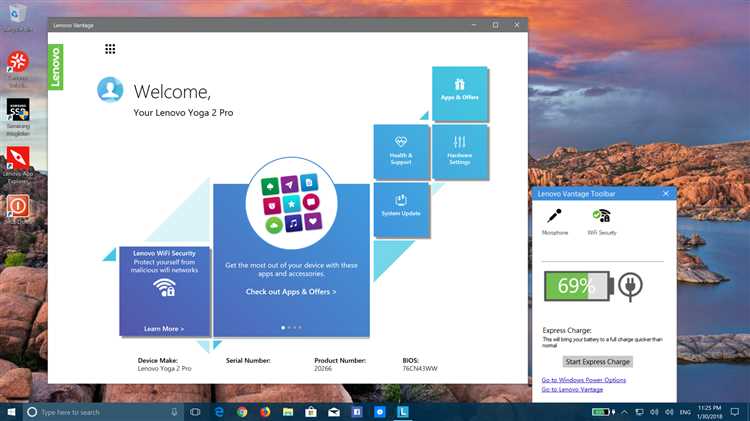
Task: Maximize the Lenovo Vantage window
Action: tap(496, 25)
